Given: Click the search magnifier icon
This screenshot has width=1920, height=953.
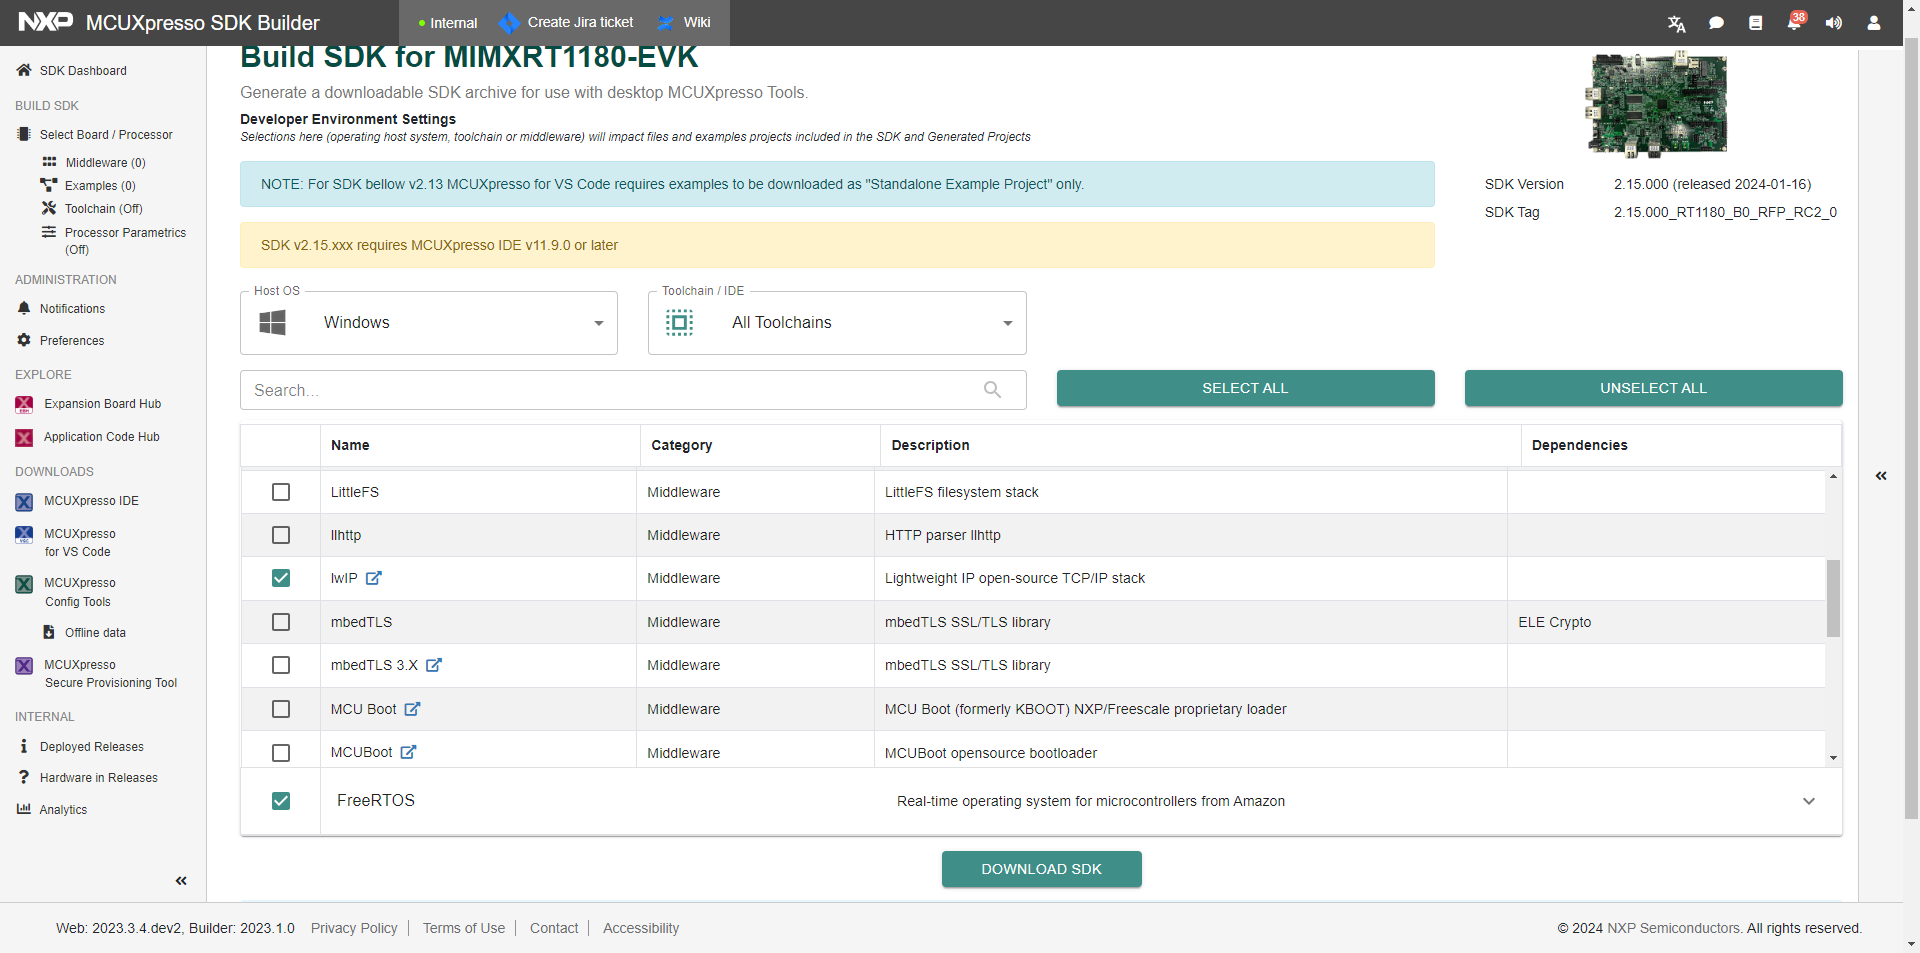Looking at the screenshot, I should coord(992,390).
